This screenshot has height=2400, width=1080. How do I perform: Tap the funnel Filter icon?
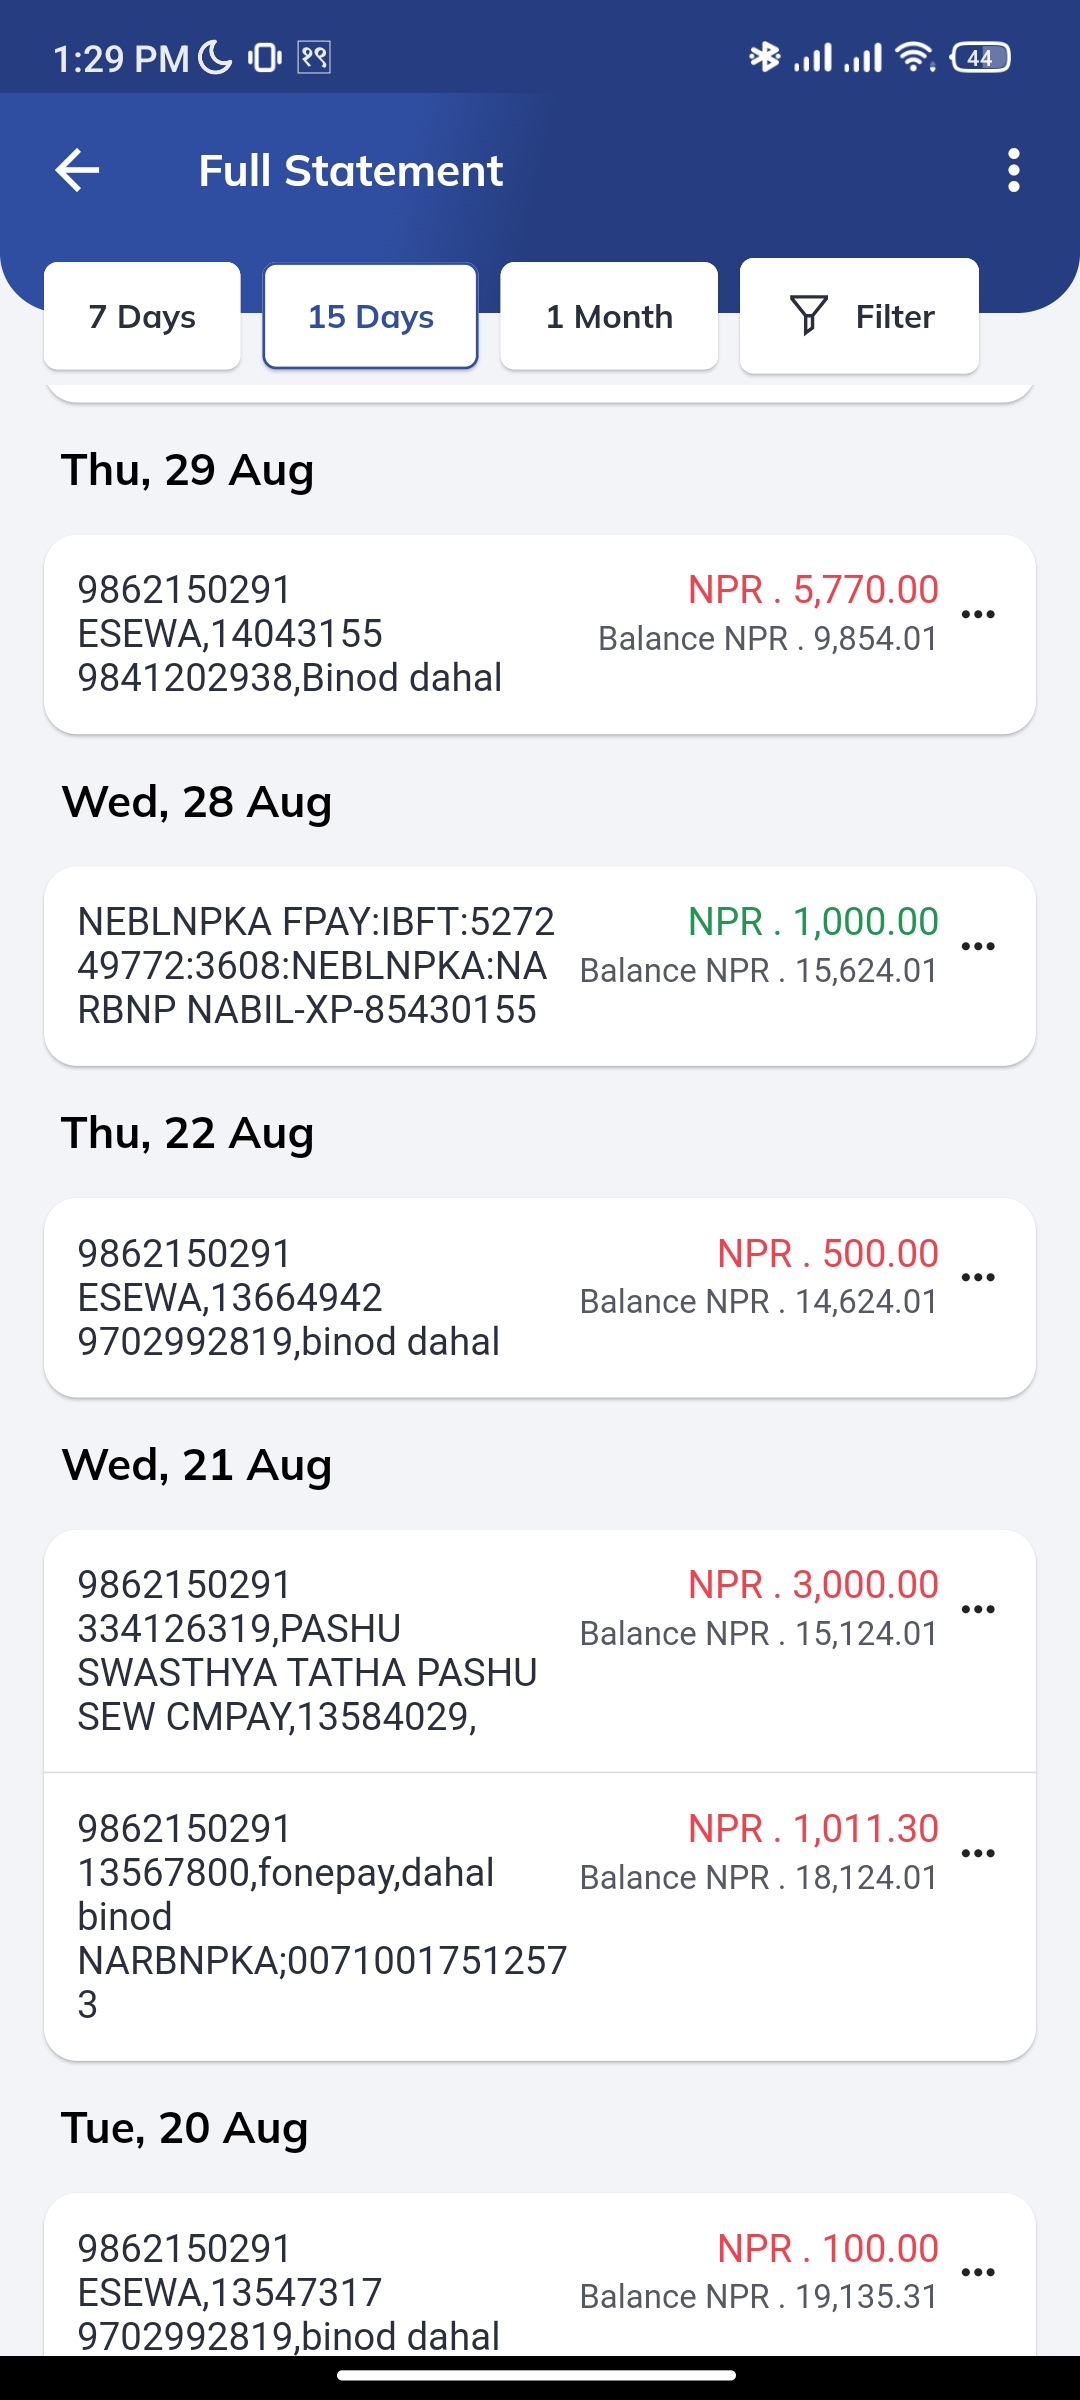809,316
